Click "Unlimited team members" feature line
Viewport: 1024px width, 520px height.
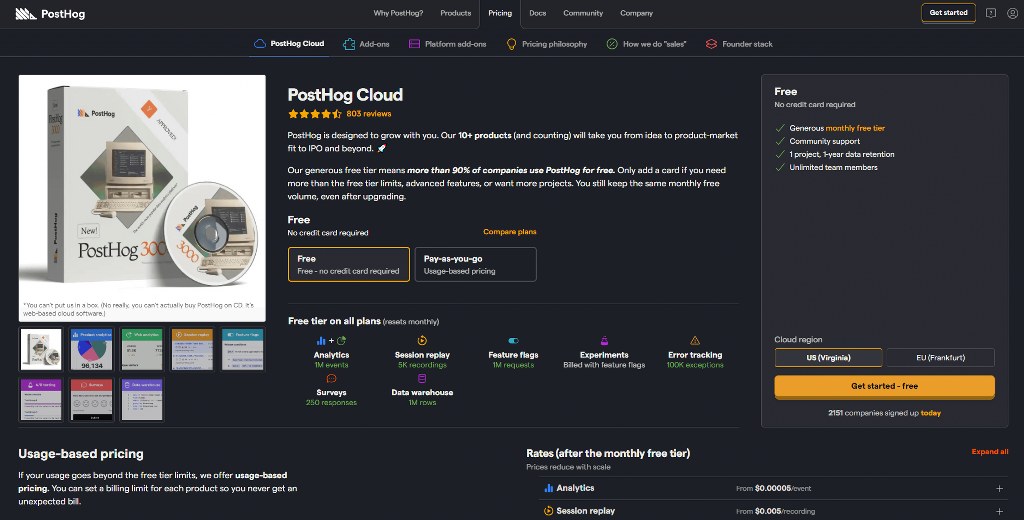(833, 167)
